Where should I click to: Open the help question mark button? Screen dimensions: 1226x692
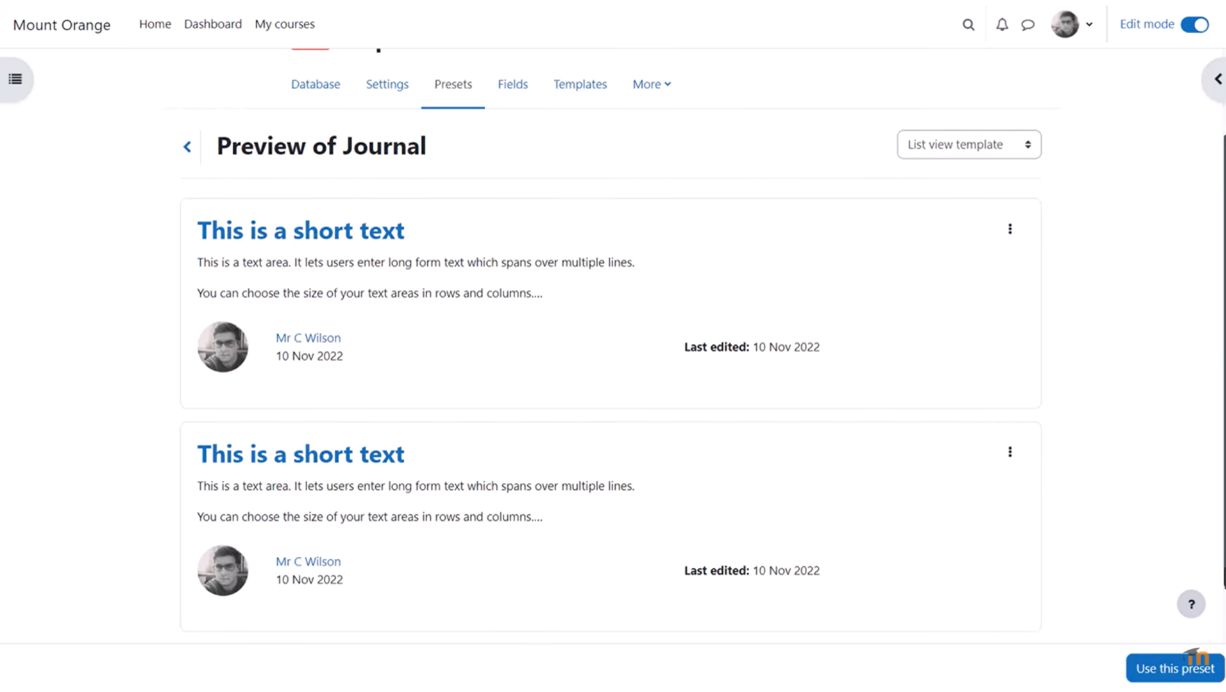point(1190,604)
